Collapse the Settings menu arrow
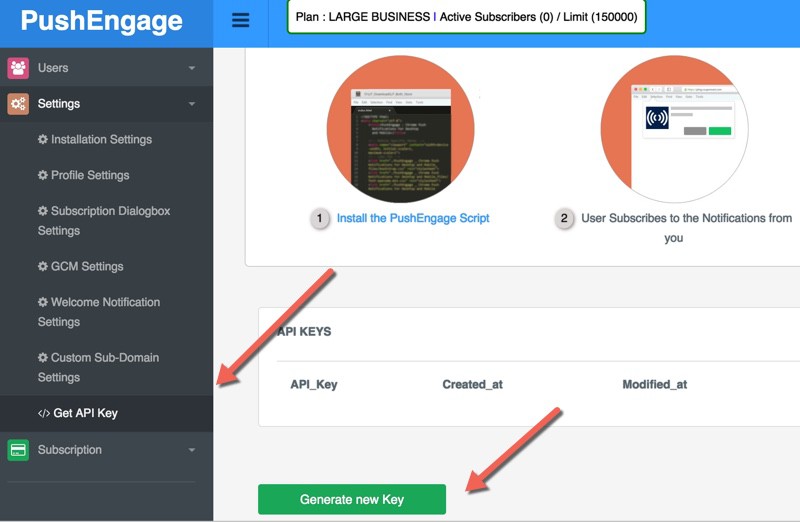This screenshot has width=800, height=522. click(192, 104)
